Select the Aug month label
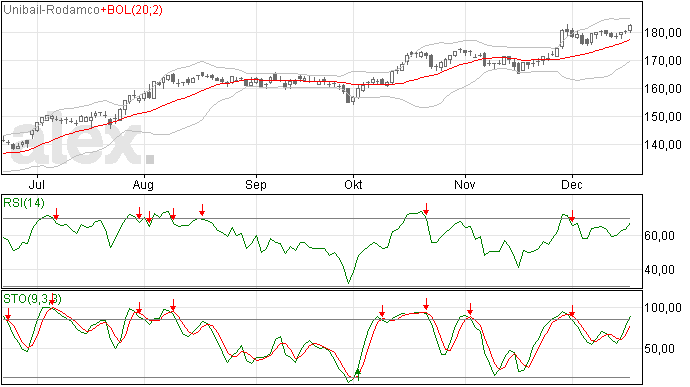Image resolution: width=690 pixels, height=387 pixels. tap(143, 184)
